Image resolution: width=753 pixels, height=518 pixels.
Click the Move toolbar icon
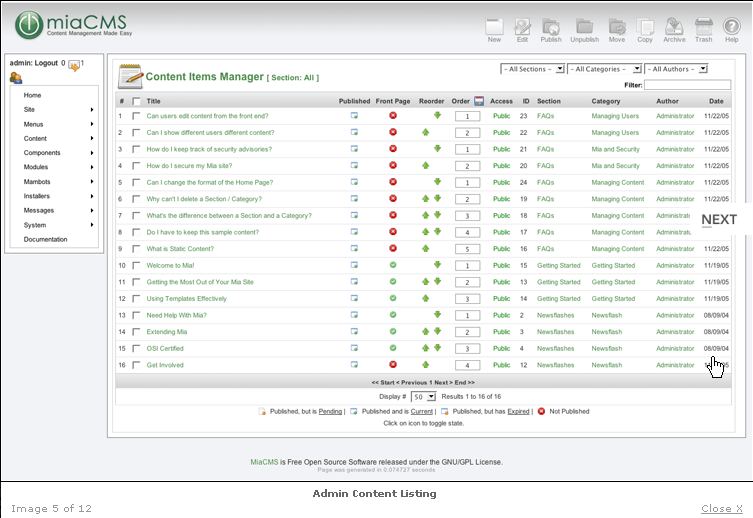[x=617, y=31]
